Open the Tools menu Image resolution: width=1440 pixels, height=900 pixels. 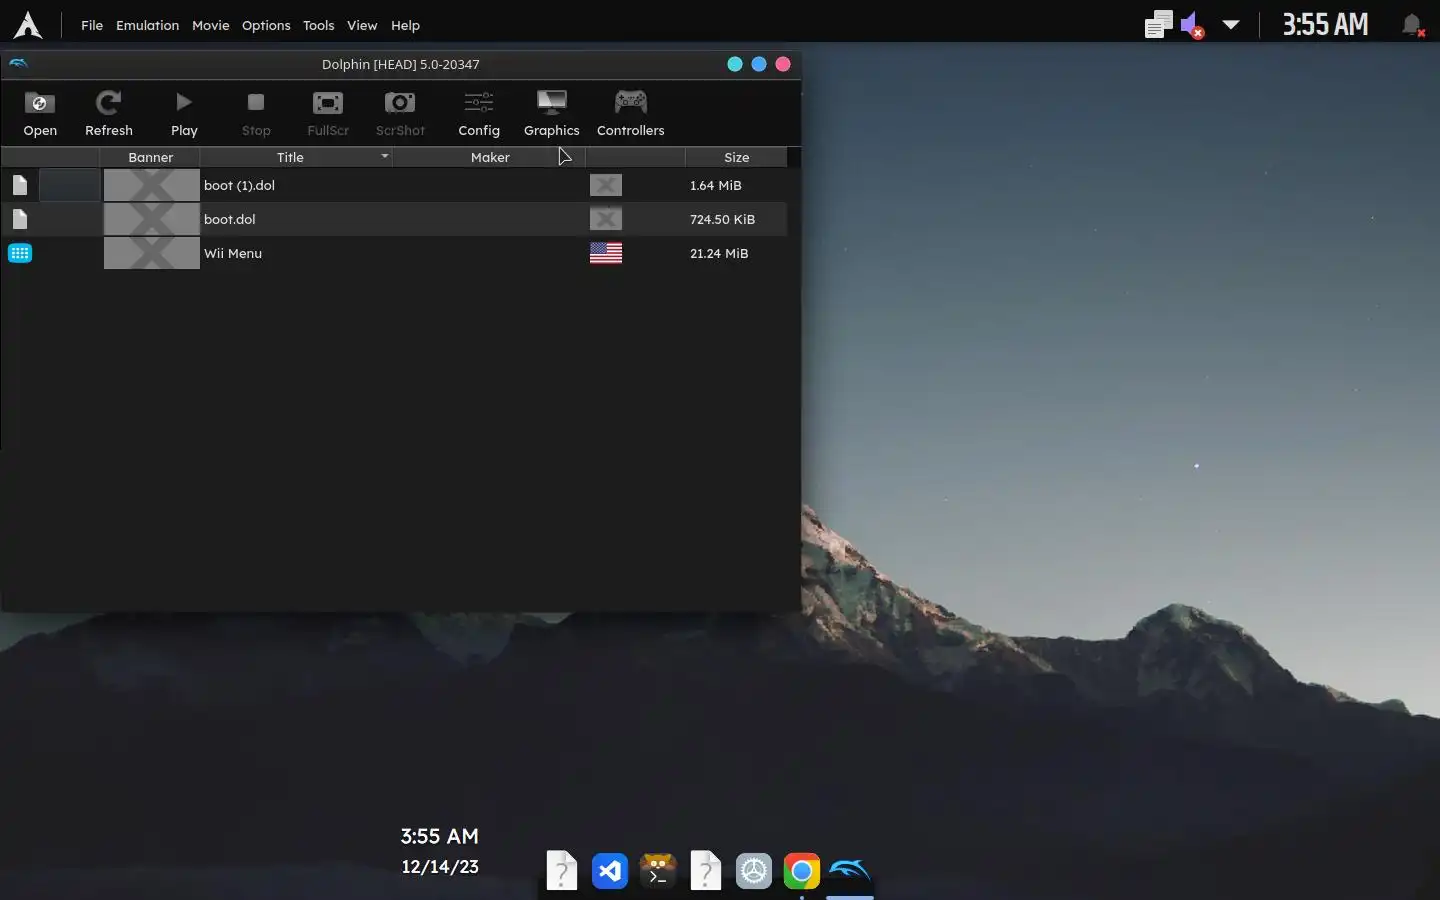pos(319,25)
